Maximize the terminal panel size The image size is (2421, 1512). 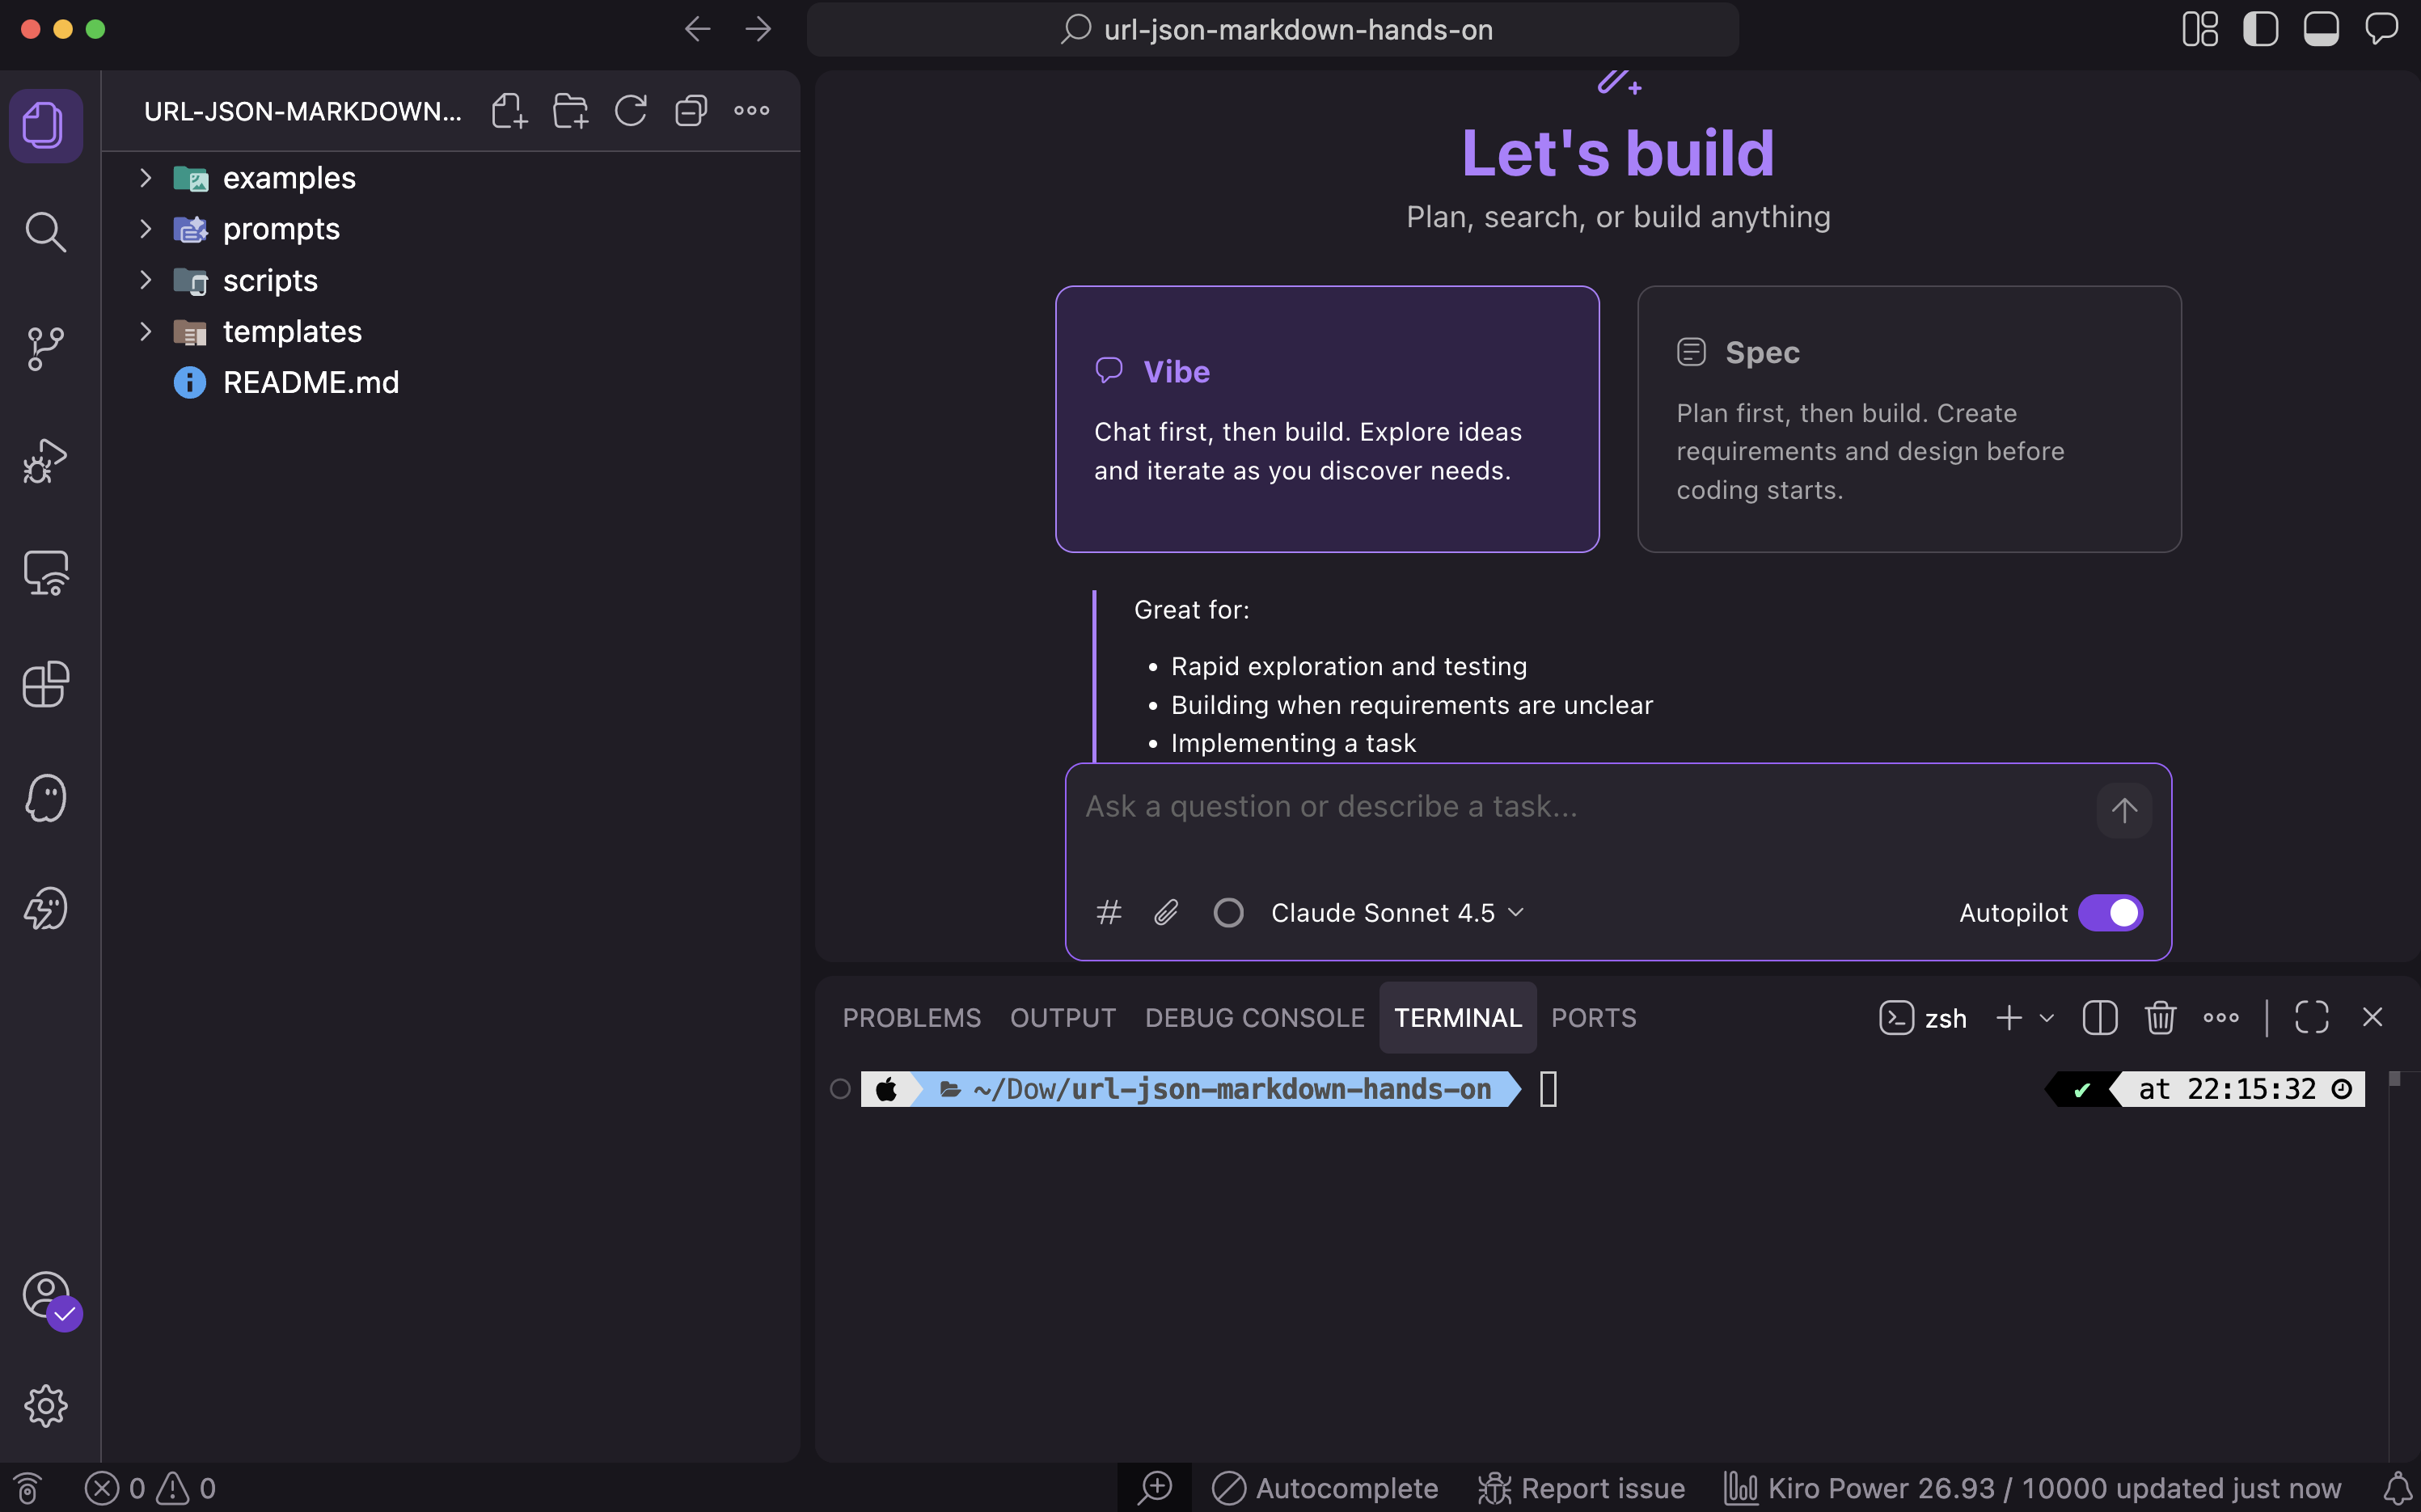coord(2311,1018)
